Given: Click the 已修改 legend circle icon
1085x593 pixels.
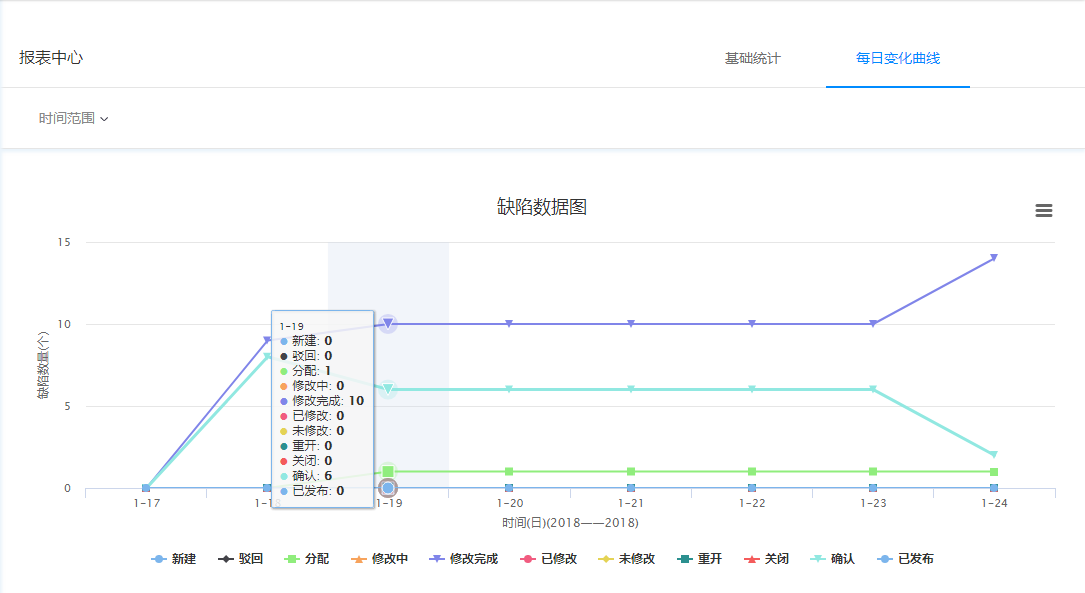Looking at the screenshot, I should [x=528, y=559].
